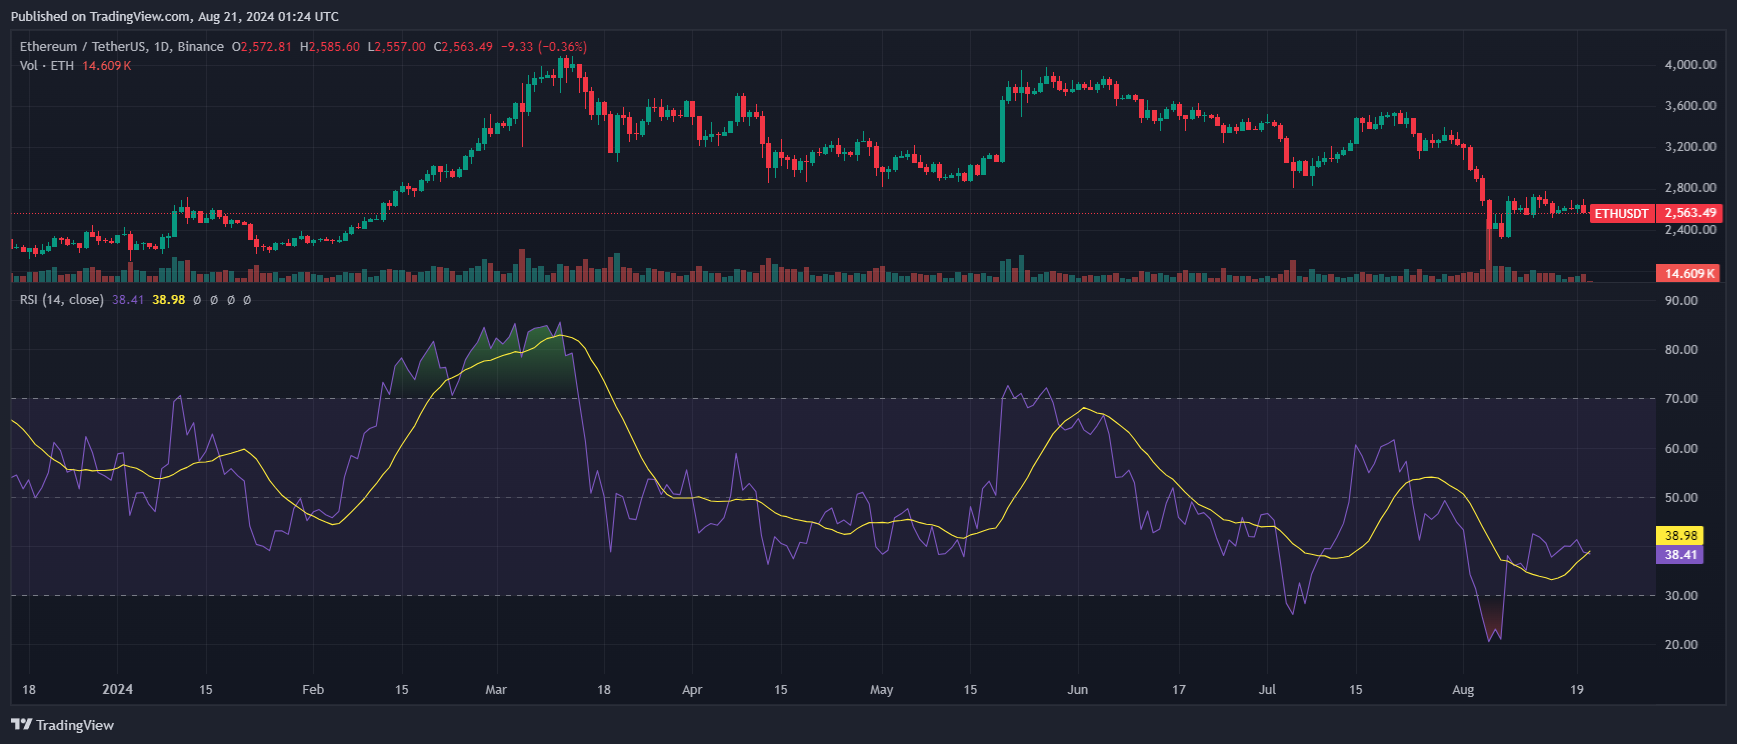Click the 15 label between Feb and Mar
The width and height of the screenshot is (1737, 744).
point(402,690)
